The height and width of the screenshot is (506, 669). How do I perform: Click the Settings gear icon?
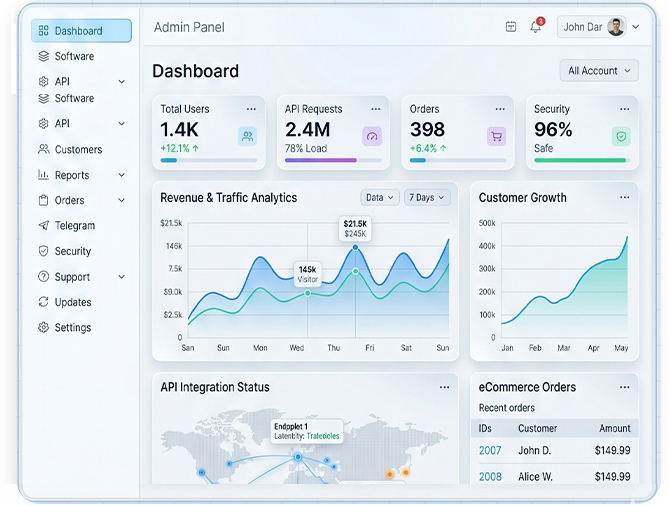(44, 327)
